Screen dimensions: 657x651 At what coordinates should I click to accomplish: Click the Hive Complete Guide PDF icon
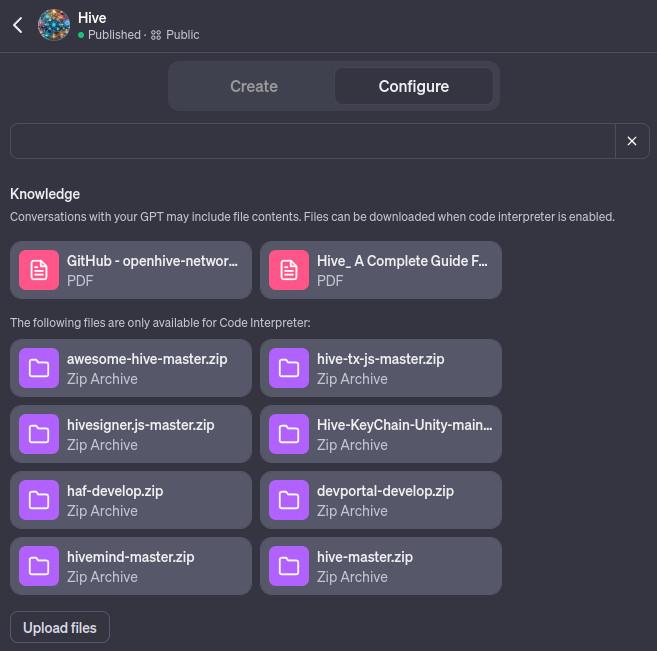coord(289,270)
